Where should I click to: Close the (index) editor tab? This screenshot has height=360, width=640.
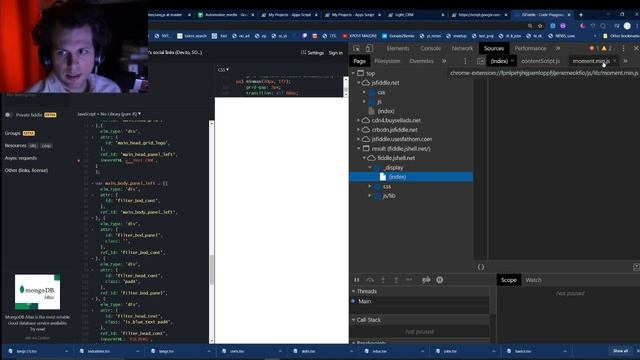pos(512,61)
